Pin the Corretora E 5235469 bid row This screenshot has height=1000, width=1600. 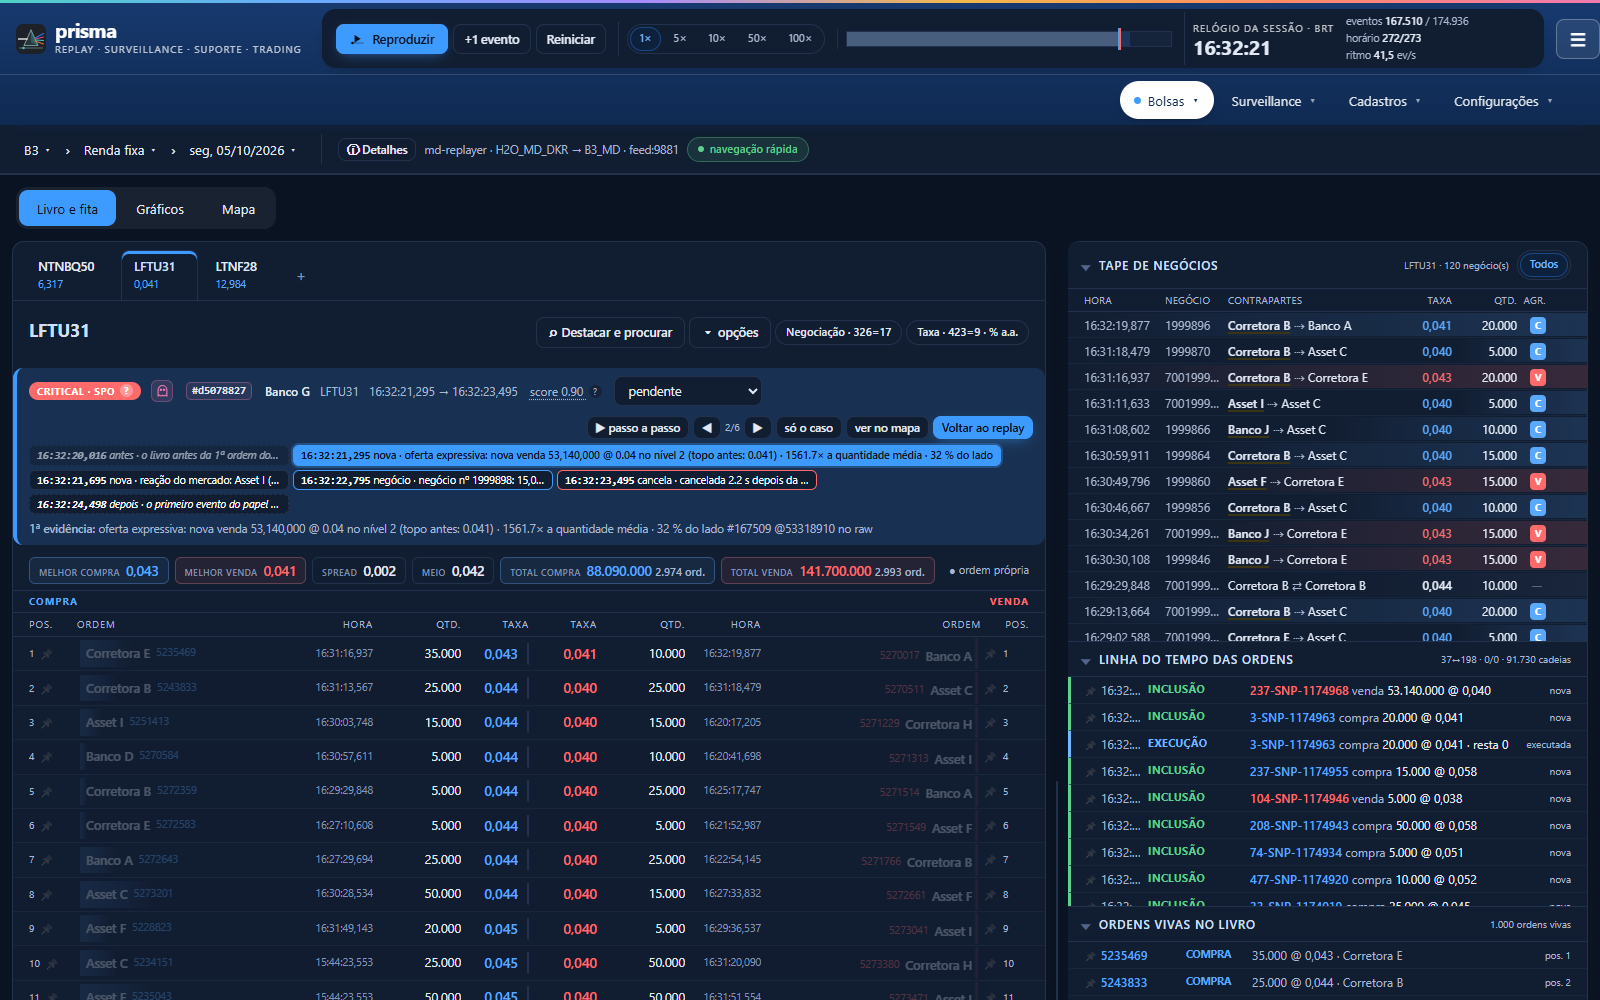pyautogui.click(x=46, y=654)
